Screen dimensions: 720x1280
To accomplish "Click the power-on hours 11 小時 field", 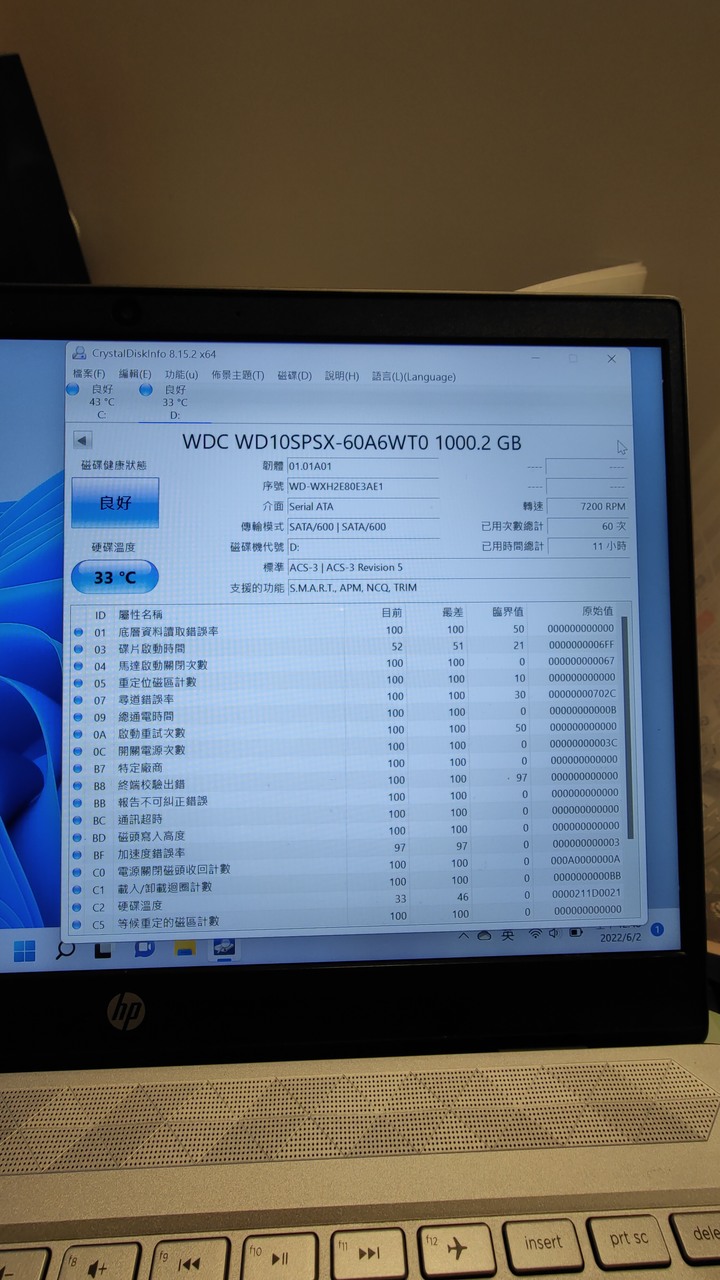I will click(x=588, y=546).
